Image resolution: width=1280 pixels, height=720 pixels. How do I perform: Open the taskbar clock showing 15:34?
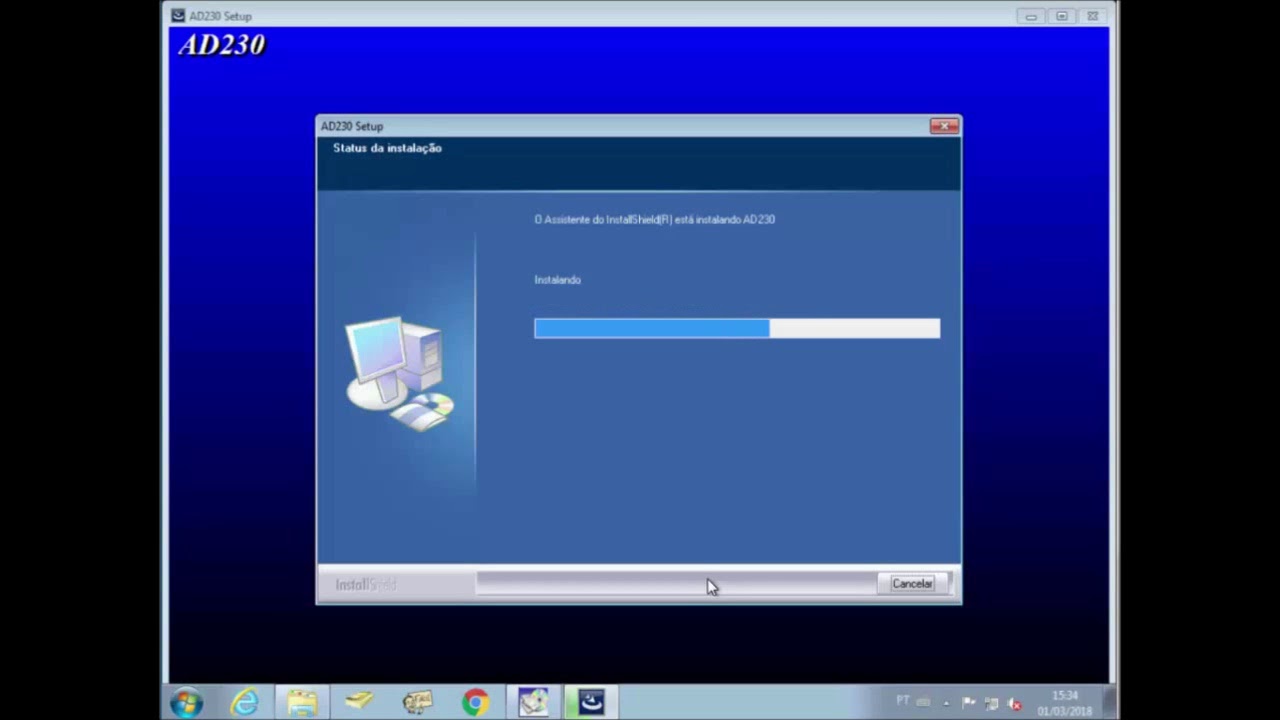click(1064, 703)
